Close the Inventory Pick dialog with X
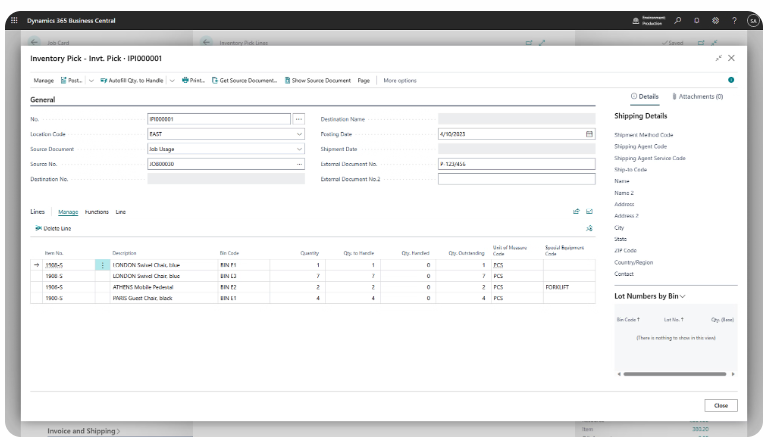The width and height of the screenshot is (770, 440). 731,58
